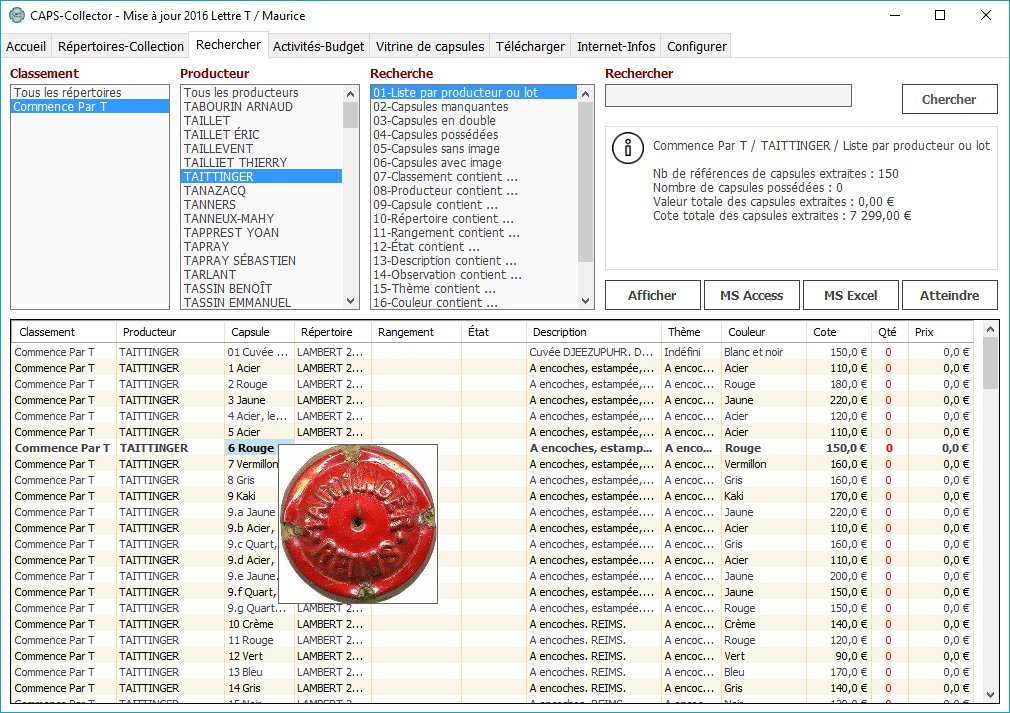Select the '10 Crème' capsule cell
Screen dimensions: 1010x713
point(259,624)
